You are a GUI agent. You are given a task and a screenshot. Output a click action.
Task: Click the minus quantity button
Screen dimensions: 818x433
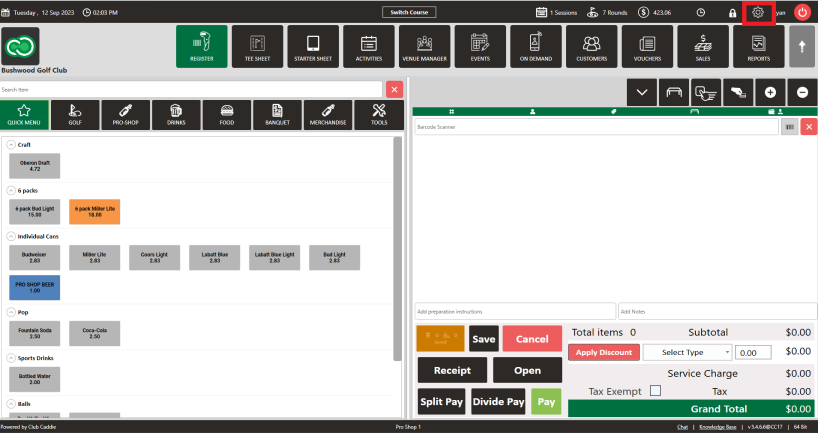click(802, 92)
